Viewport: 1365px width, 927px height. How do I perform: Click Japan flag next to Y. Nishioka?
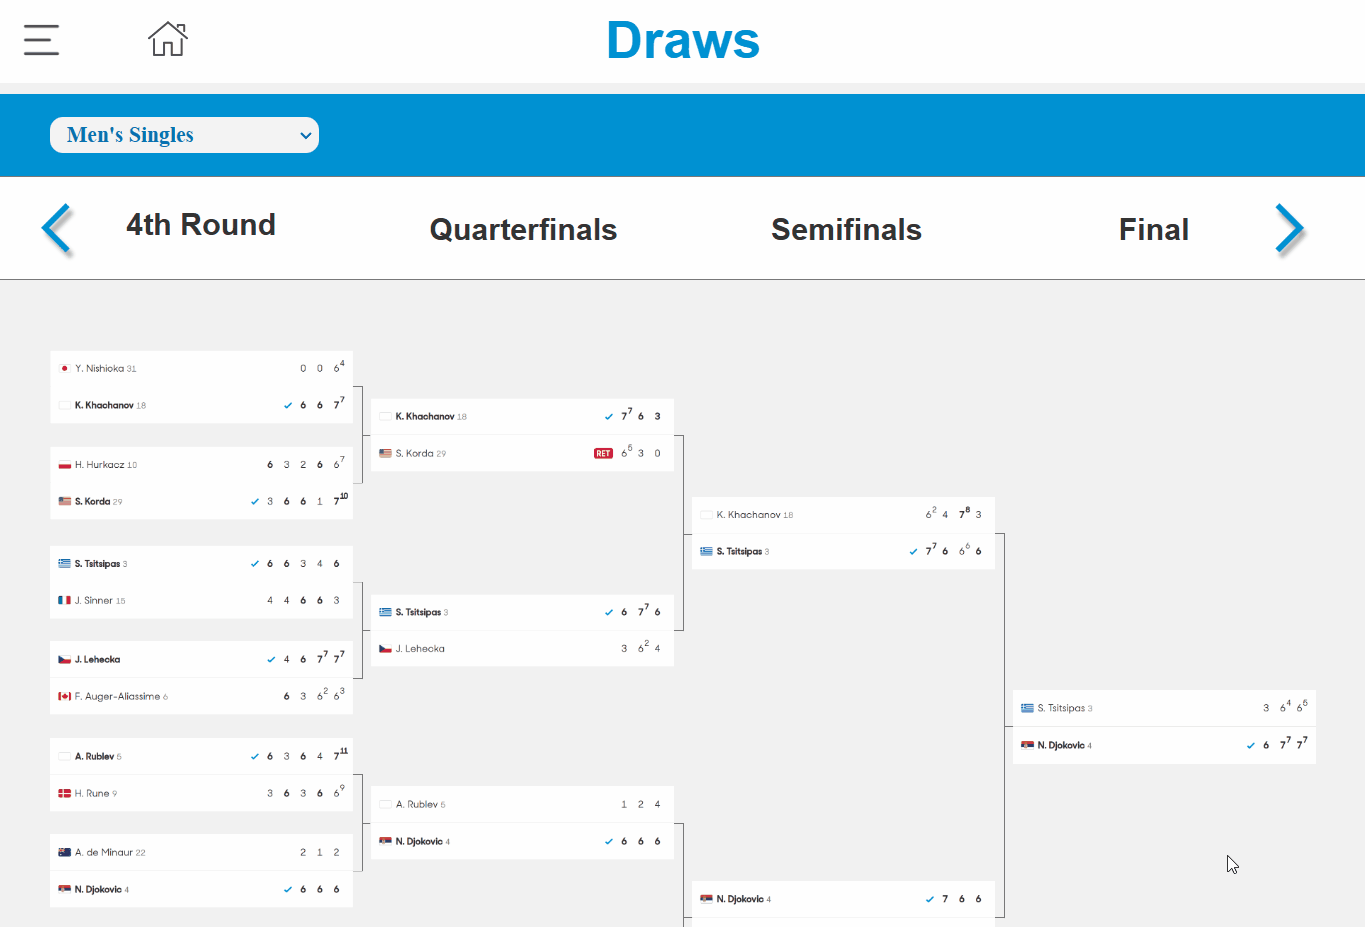[x=65, y=369]
